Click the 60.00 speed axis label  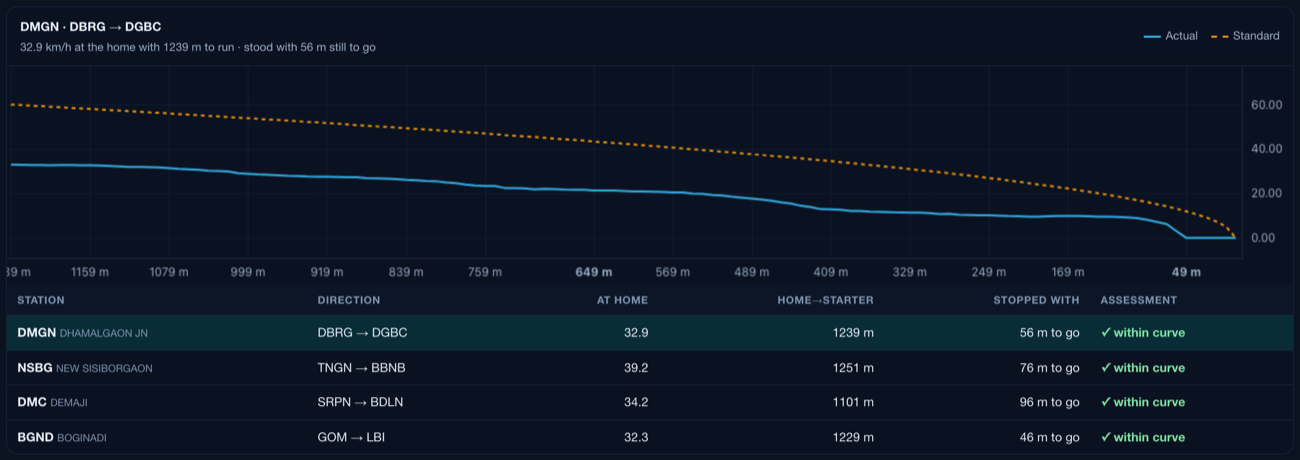1266,104
